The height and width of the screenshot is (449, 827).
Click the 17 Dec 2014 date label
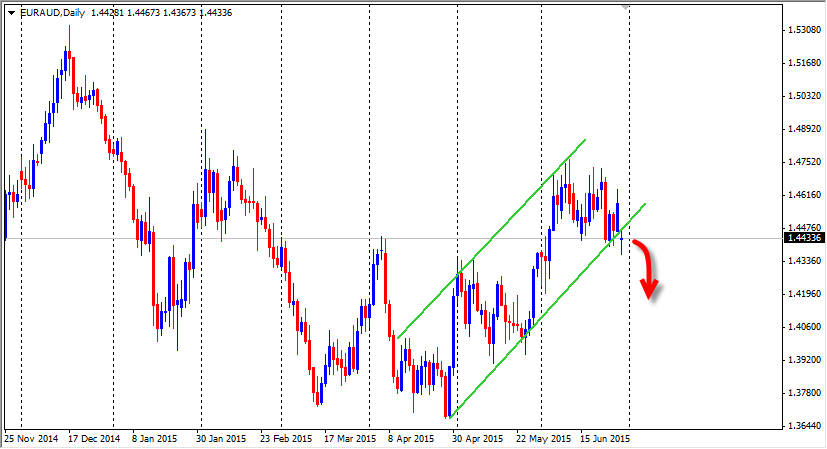click(x=94, y=438)
